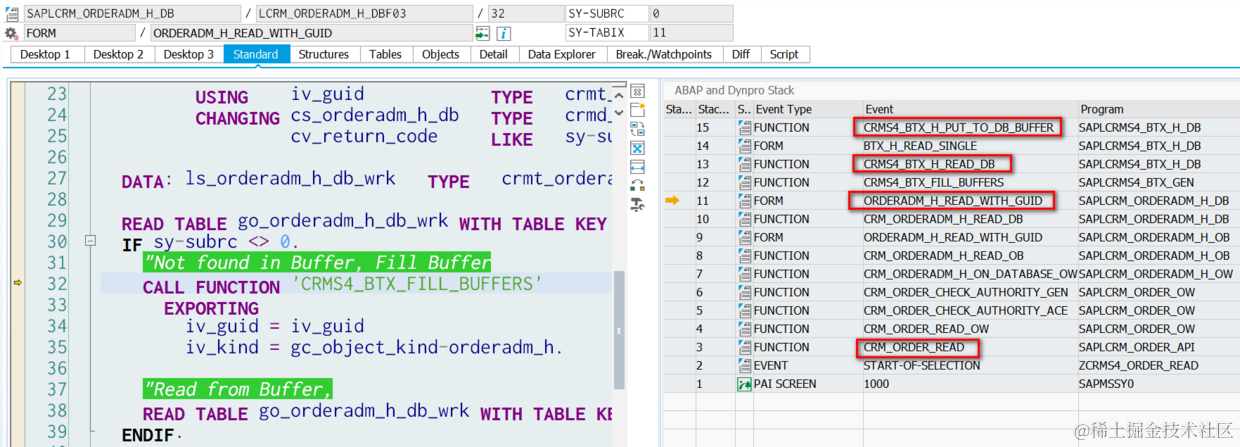Toggle the tool full-screen icon

[637, 148]
